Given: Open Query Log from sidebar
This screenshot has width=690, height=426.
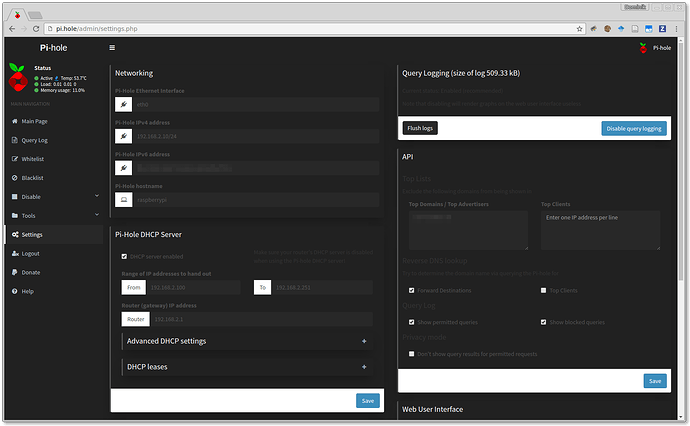Looking at the screenshot, I should [x=34, y=140].
